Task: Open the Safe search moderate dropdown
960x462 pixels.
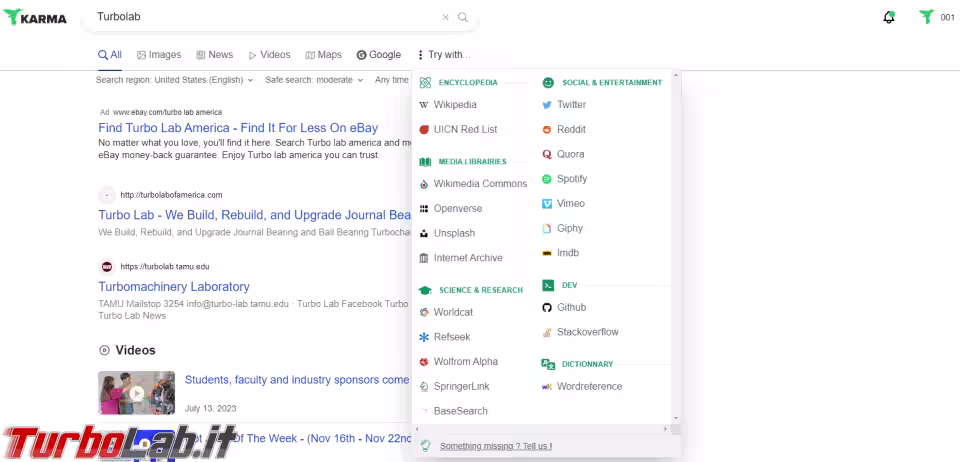Action: pyautogui.click(x=314, y=80)
